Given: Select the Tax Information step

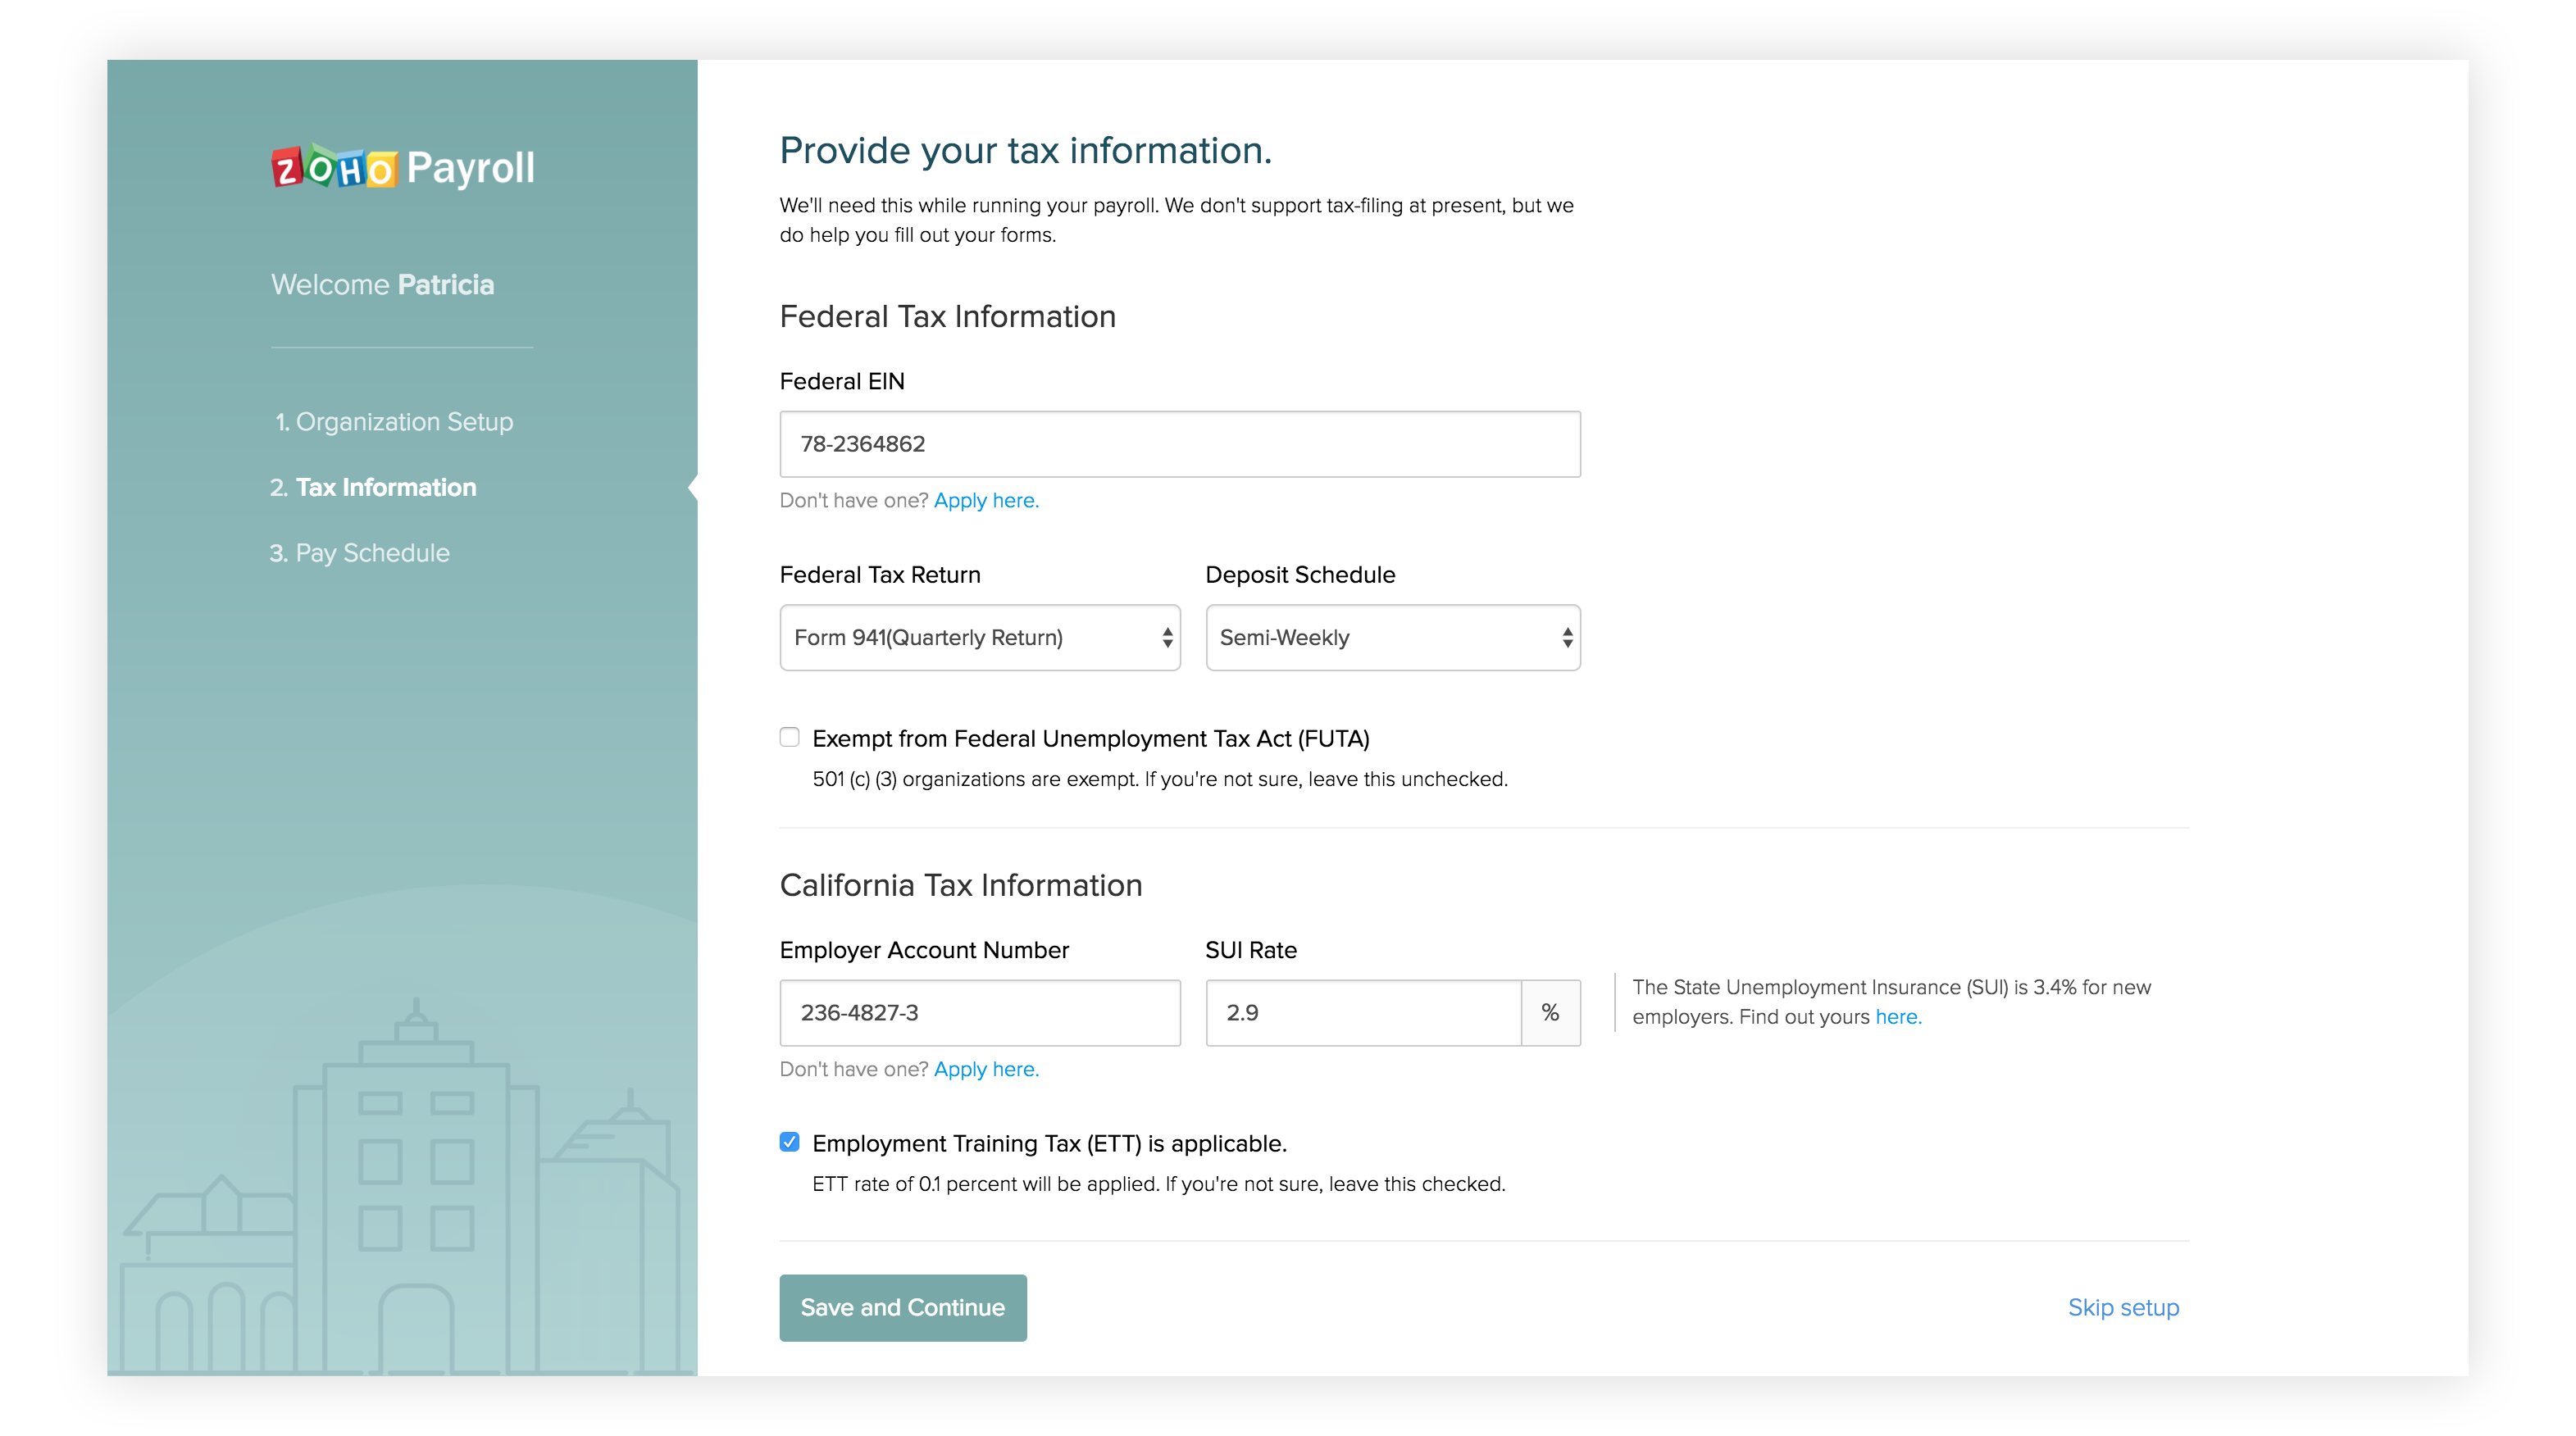Looking at the screenshot, I should tap(373, 488).
